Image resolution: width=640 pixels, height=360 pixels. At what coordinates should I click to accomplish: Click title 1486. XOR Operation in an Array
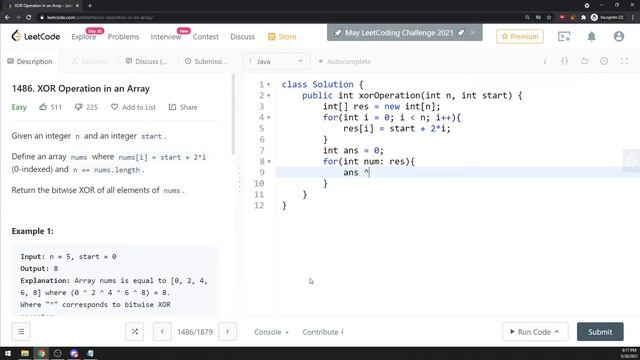pos(81,89)
